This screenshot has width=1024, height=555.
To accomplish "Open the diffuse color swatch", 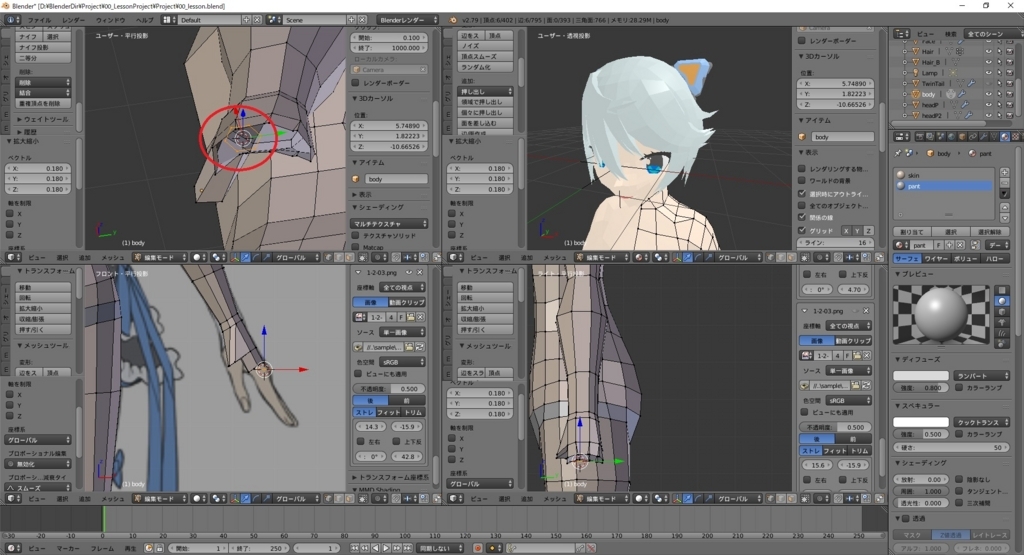I will 921,375.
